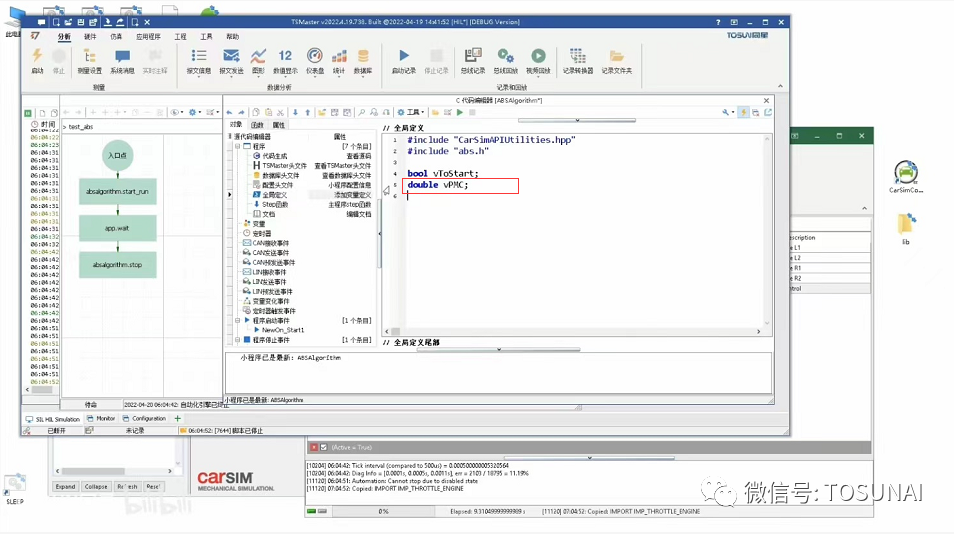Switch to the 硬件 ribbon tab
Viewport: 954px width, 534px height.
(90, 36)
